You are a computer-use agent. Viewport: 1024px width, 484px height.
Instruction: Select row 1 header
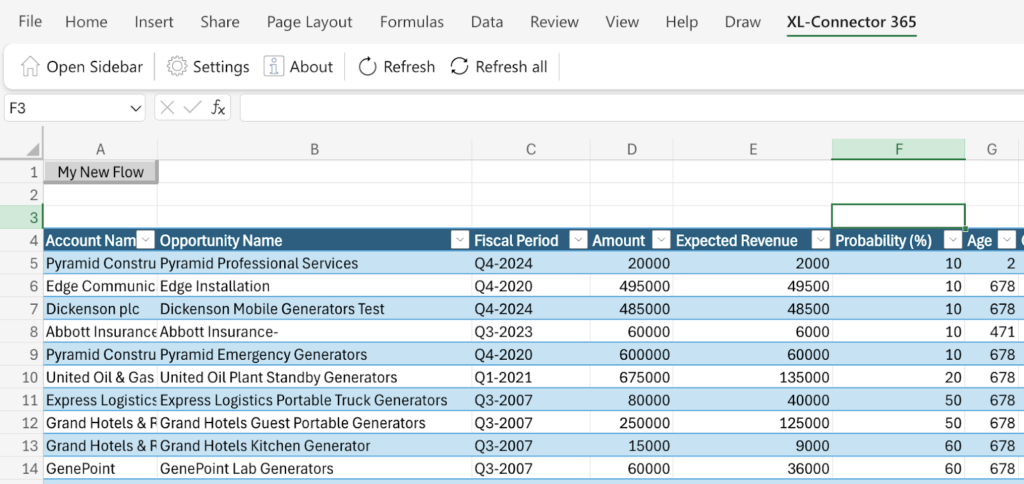click(x=22, y=172)
